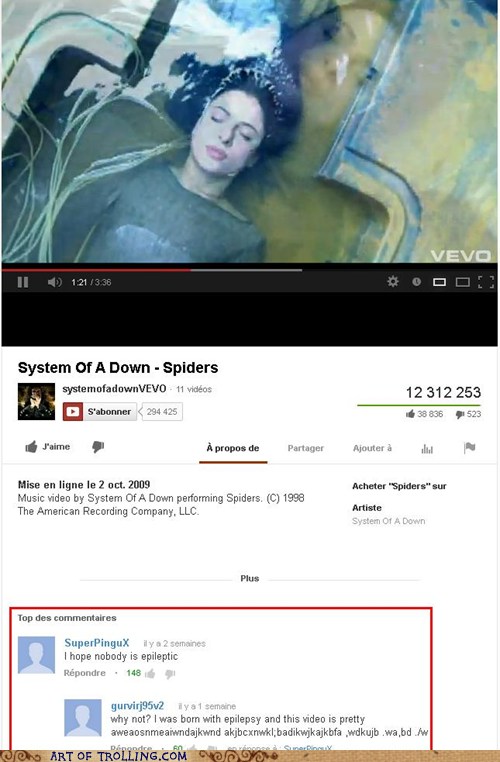Report the video with flag icon
Viewport: 500px width, 762px height.
click(469, 448)
